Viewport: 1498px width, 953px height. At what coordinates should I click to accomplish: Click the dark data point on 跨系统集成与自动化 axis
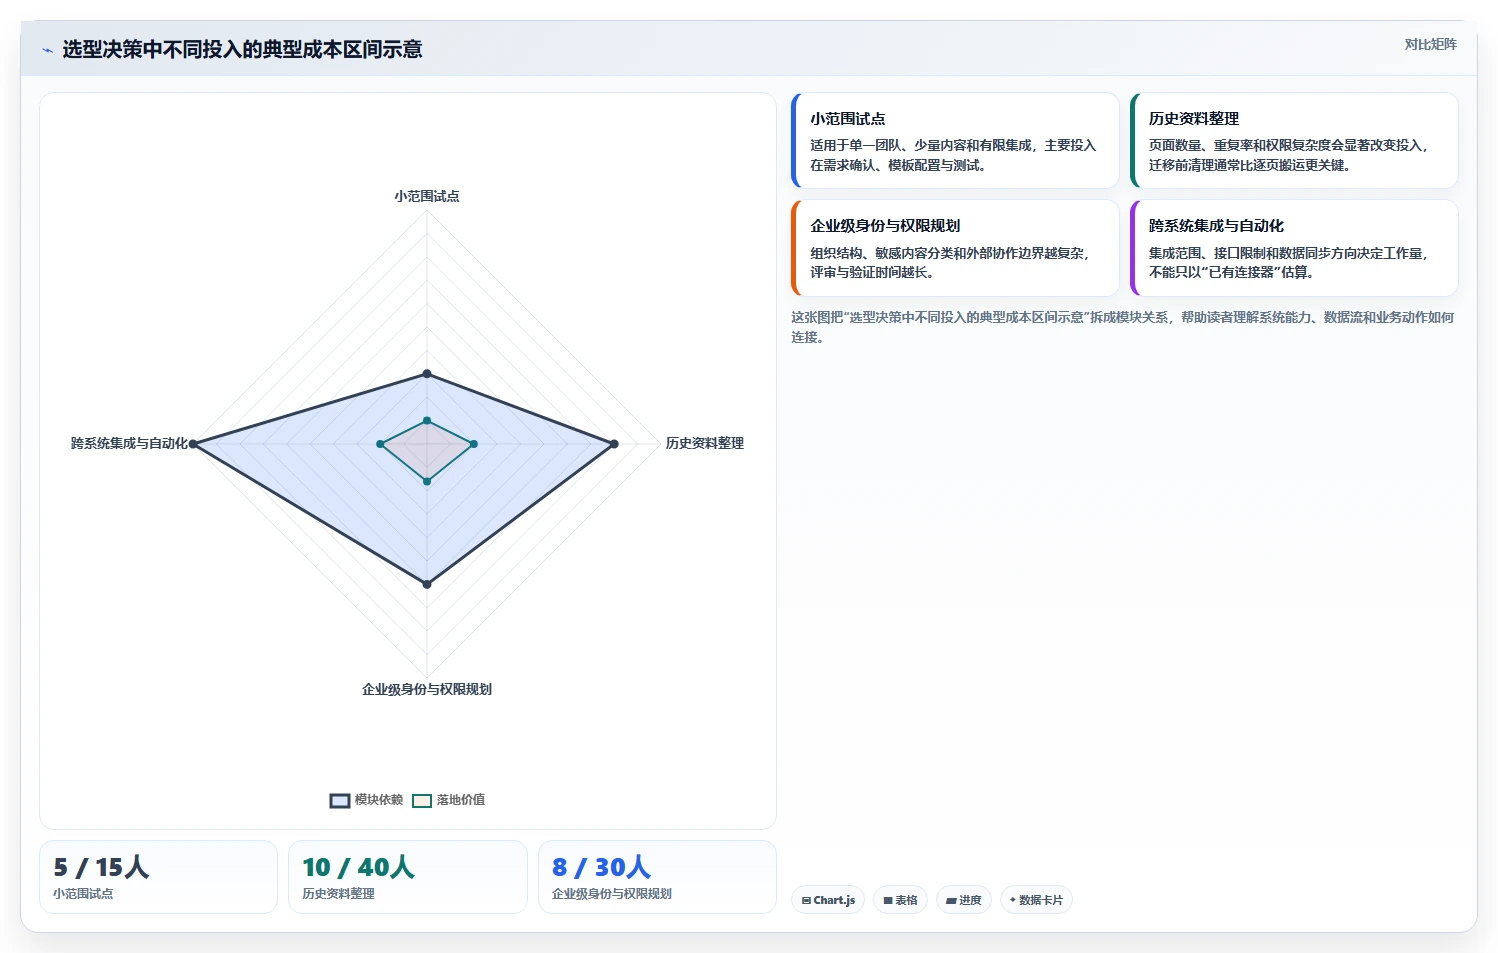193,444
